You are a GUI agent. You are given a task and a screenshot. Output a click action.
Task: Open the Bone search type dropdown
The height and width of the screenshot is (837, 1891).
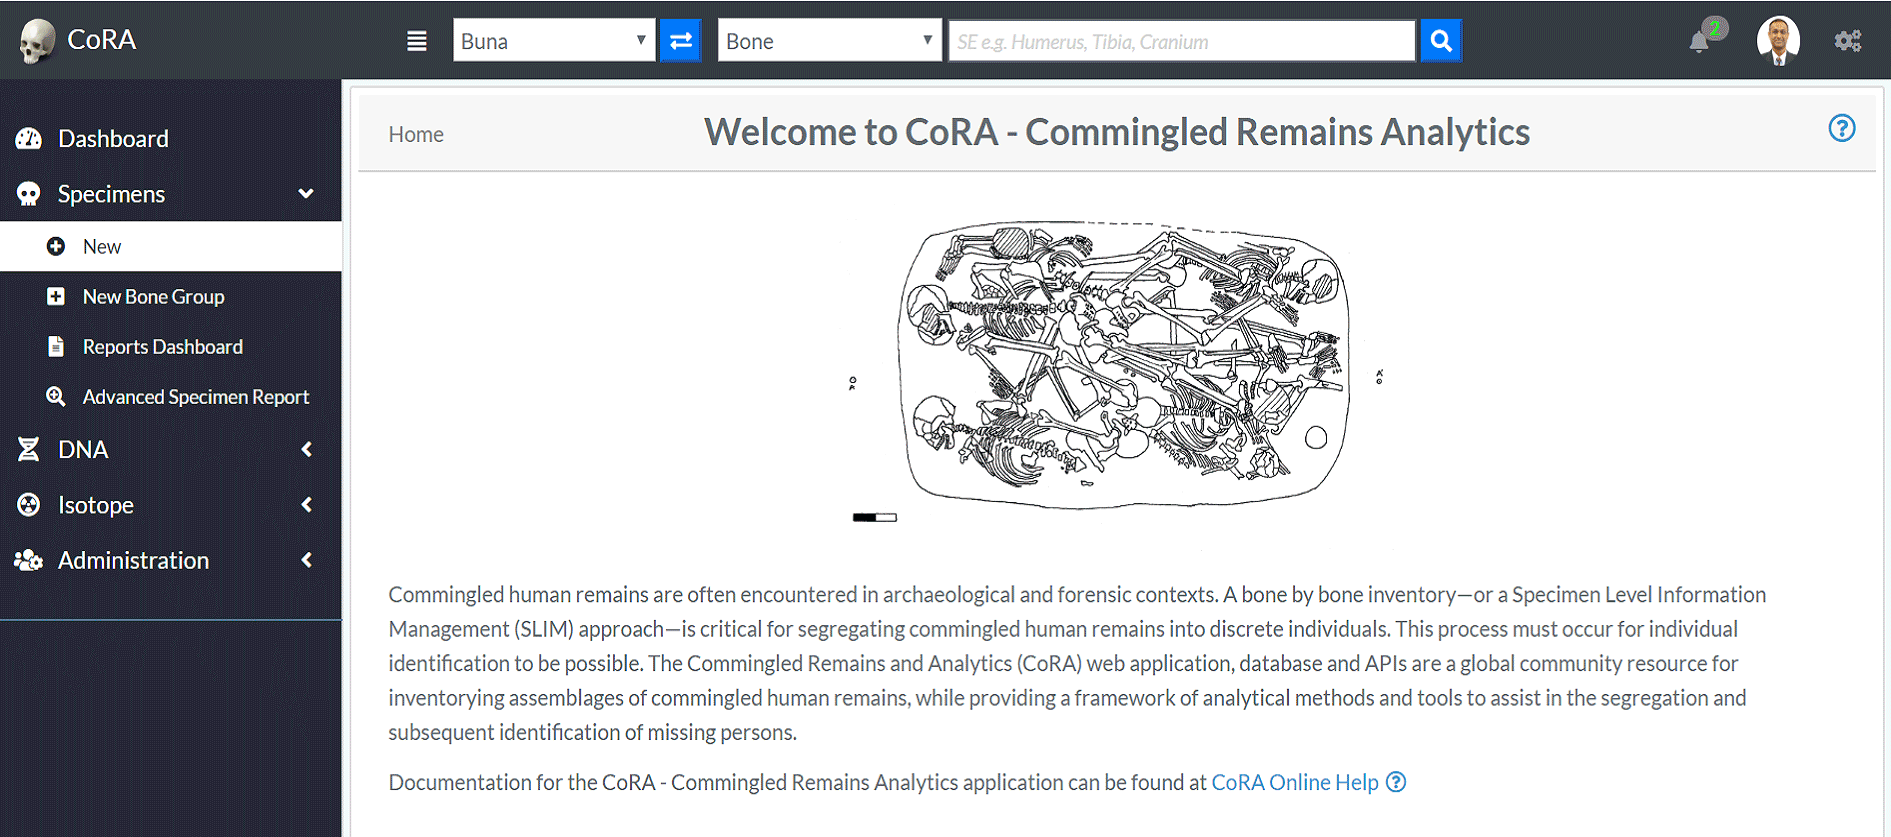click(829, 41)
